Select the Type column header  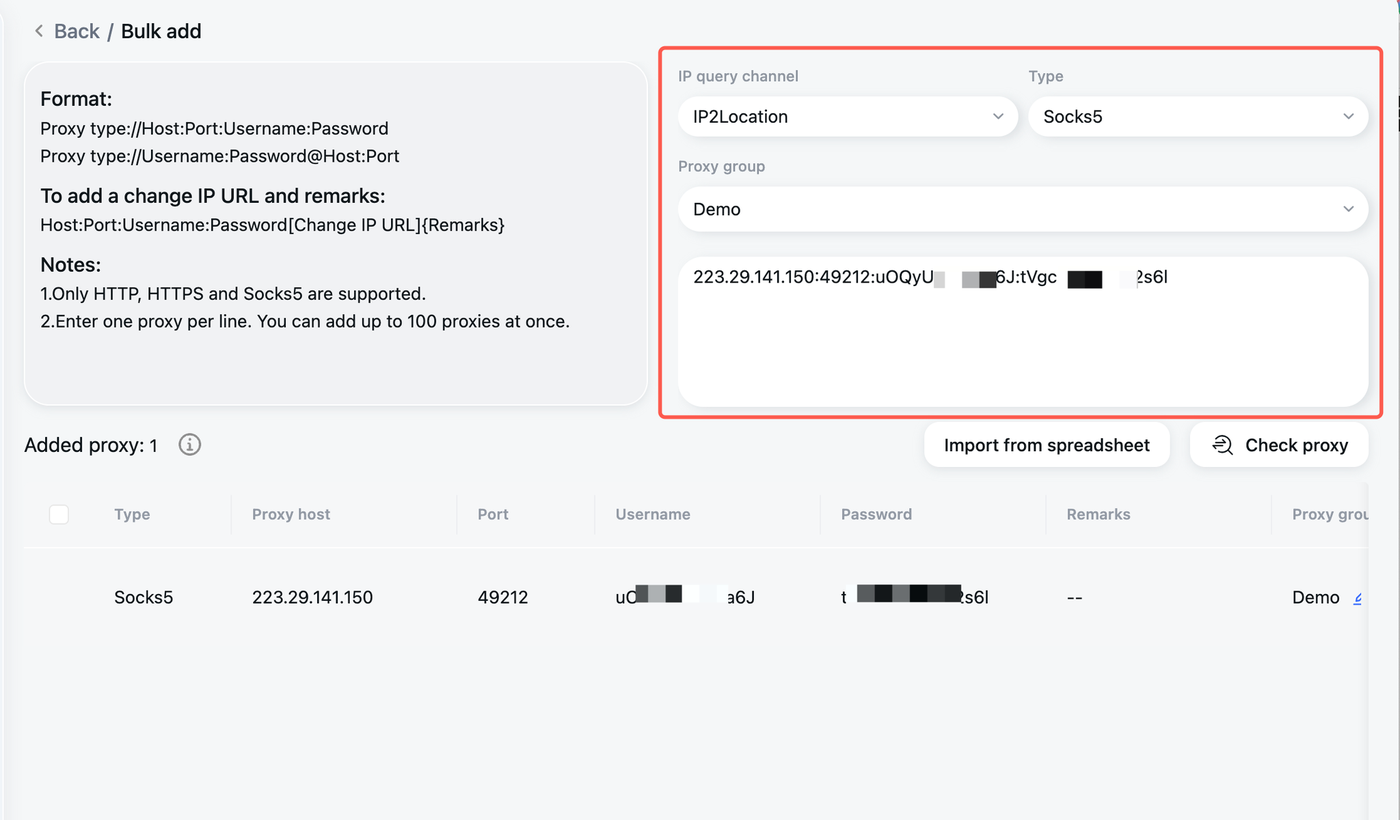click(x=132, y=514)
